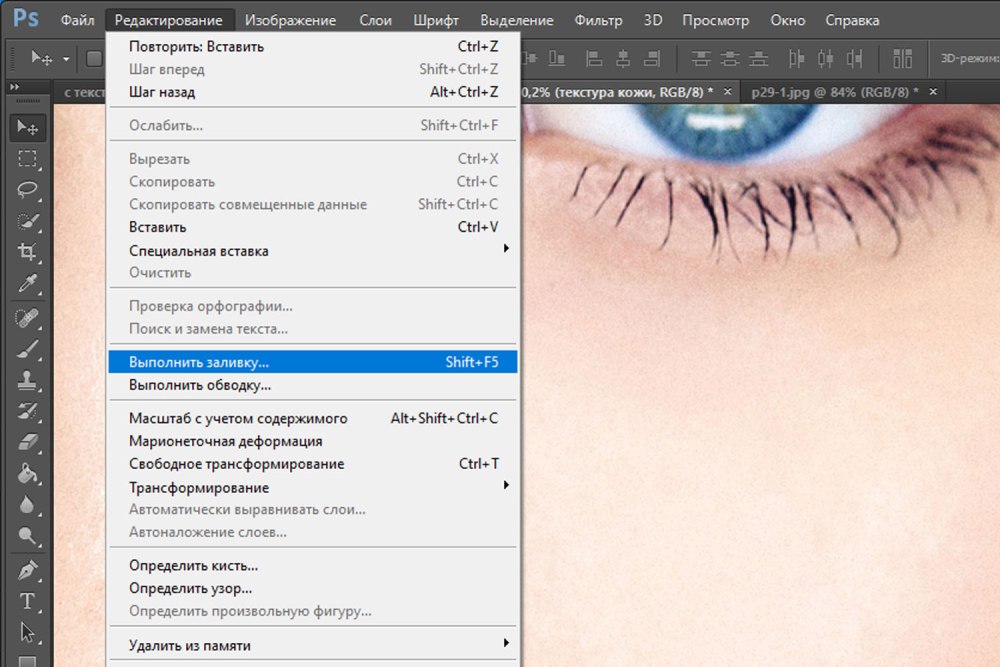The height and width of the screenshot is (667, 1000).
Task: Click the Align Horizontal Centers icon
Action: 622,59
